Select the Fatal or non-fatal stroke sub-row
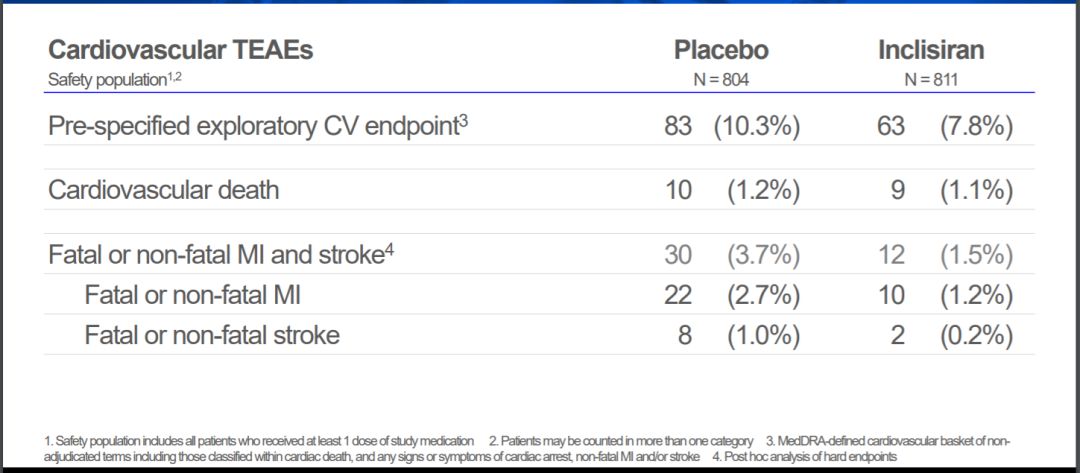Viewport: 1080px width, 473px height. [x=539, y=335]
